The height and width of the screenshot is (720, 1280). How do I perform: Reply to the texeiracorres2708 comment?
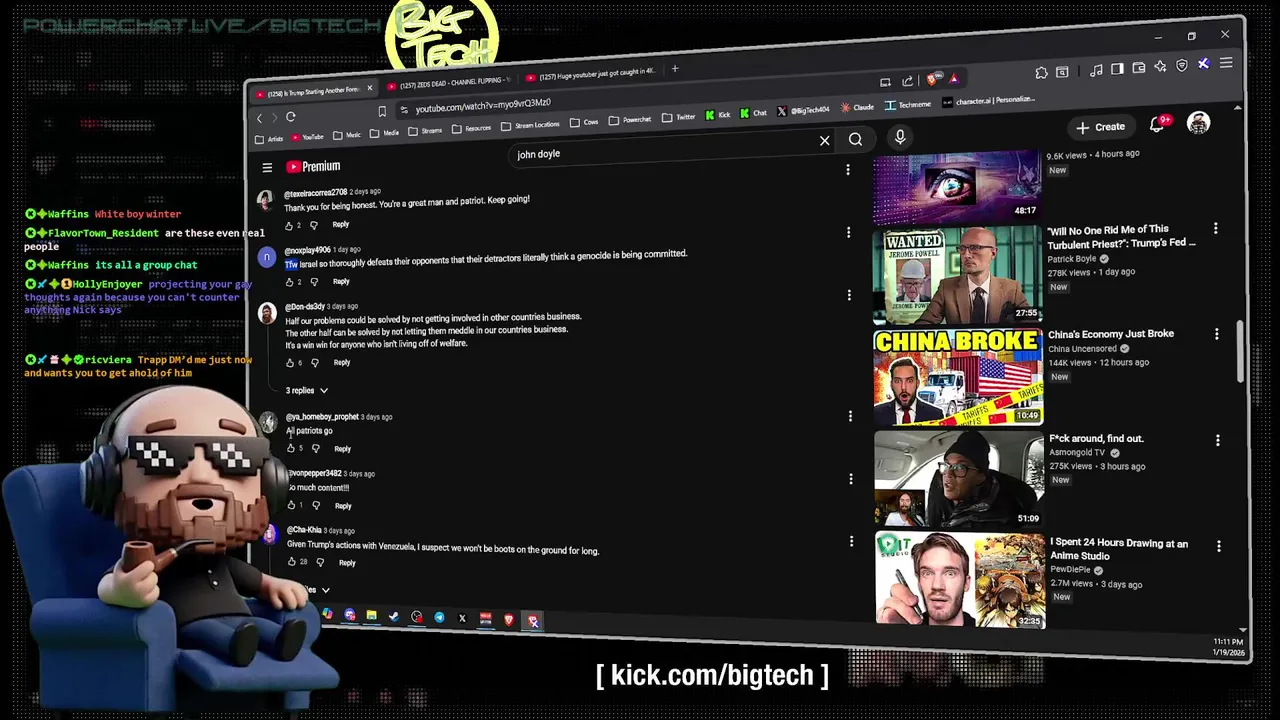click(x=341, y=225)
